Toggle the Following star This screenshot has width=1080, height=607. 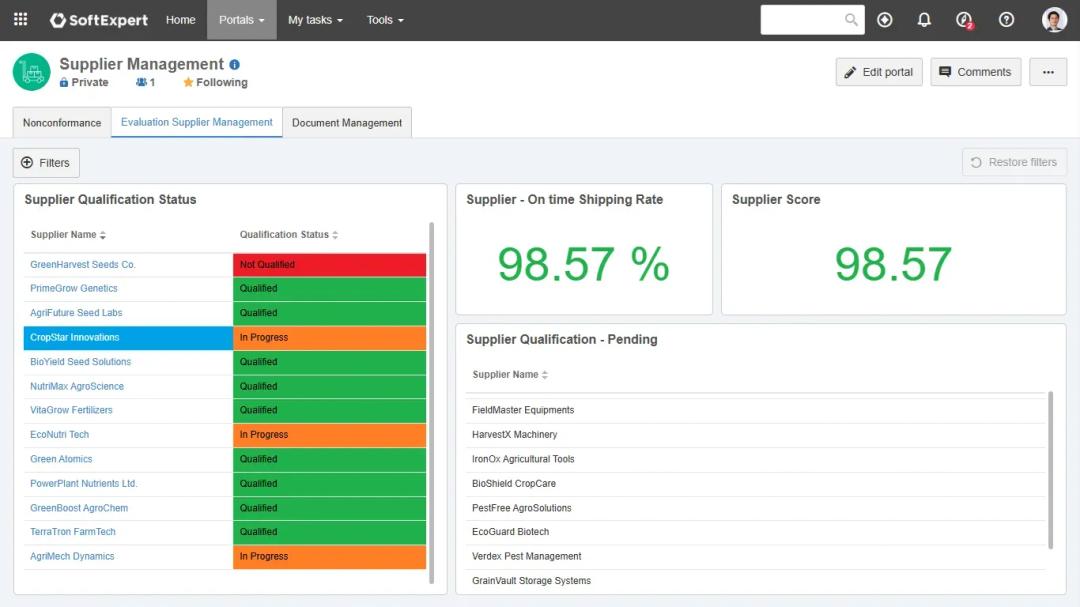point(188,83)
